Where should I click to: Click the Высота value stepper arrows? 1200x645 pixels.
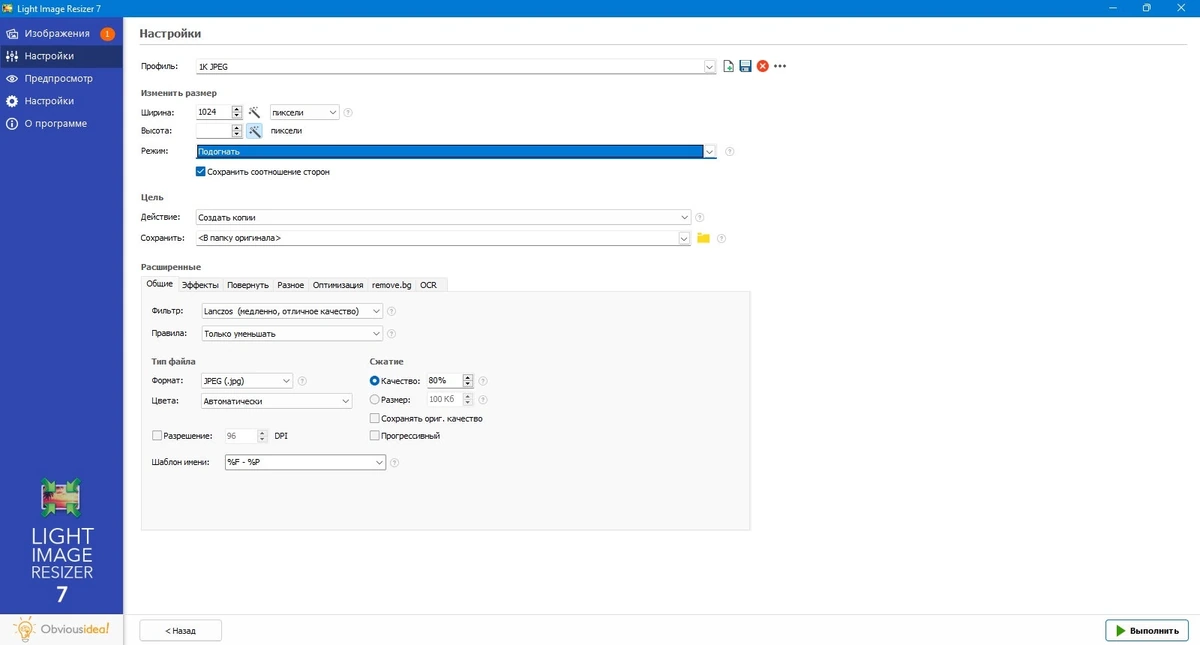tap(237, 131)
